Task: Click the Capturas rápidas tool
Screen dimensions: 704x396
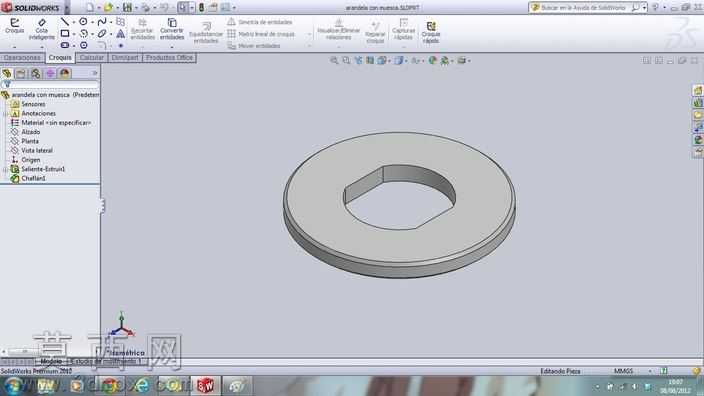Action: tap(403, 29)
